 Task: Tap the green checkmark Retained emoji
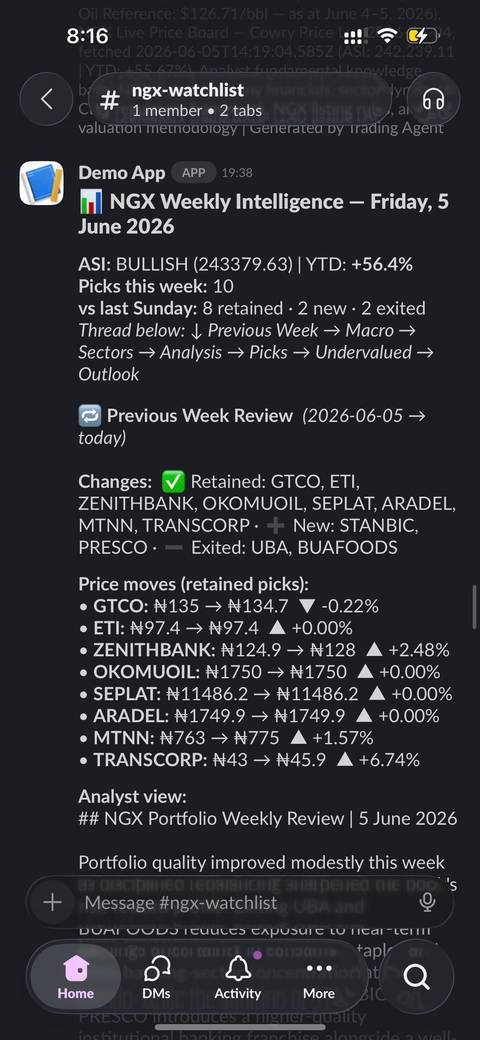[173, 482]
